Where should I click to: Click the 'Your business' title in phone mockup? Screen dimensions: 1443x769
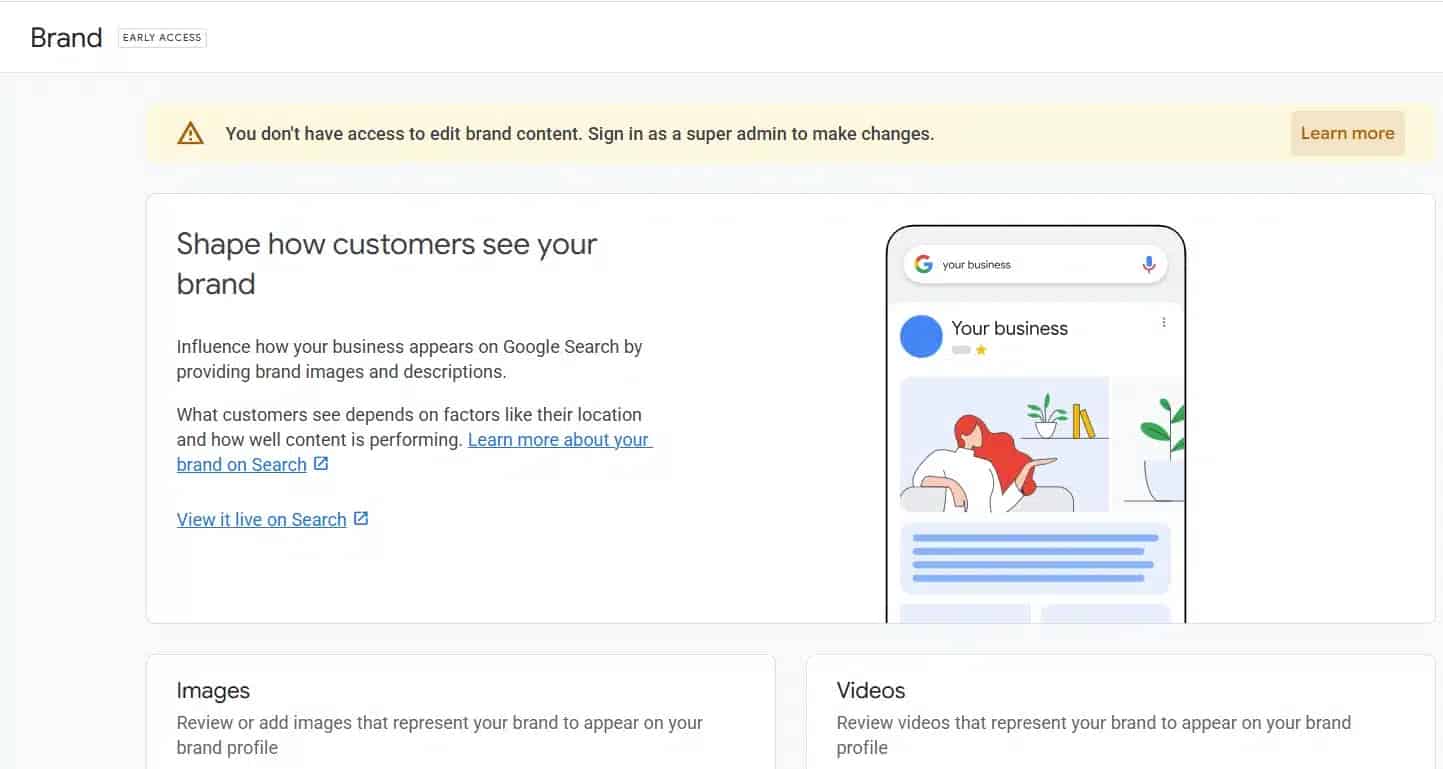tap(1009, 328)
